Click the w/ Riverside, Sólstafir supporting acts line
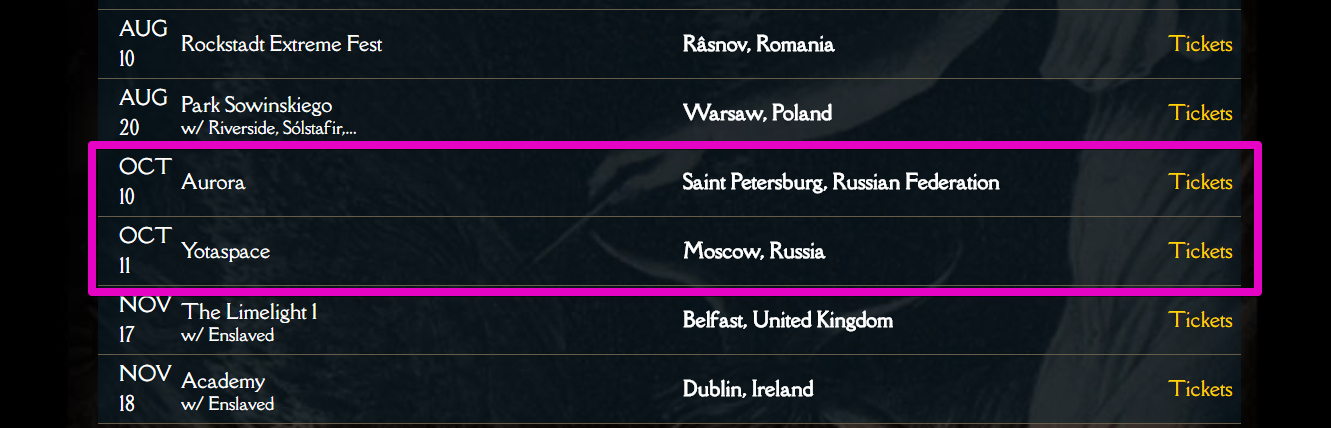The width and height of the screenshot is (1331, 428). coord(268,128)
